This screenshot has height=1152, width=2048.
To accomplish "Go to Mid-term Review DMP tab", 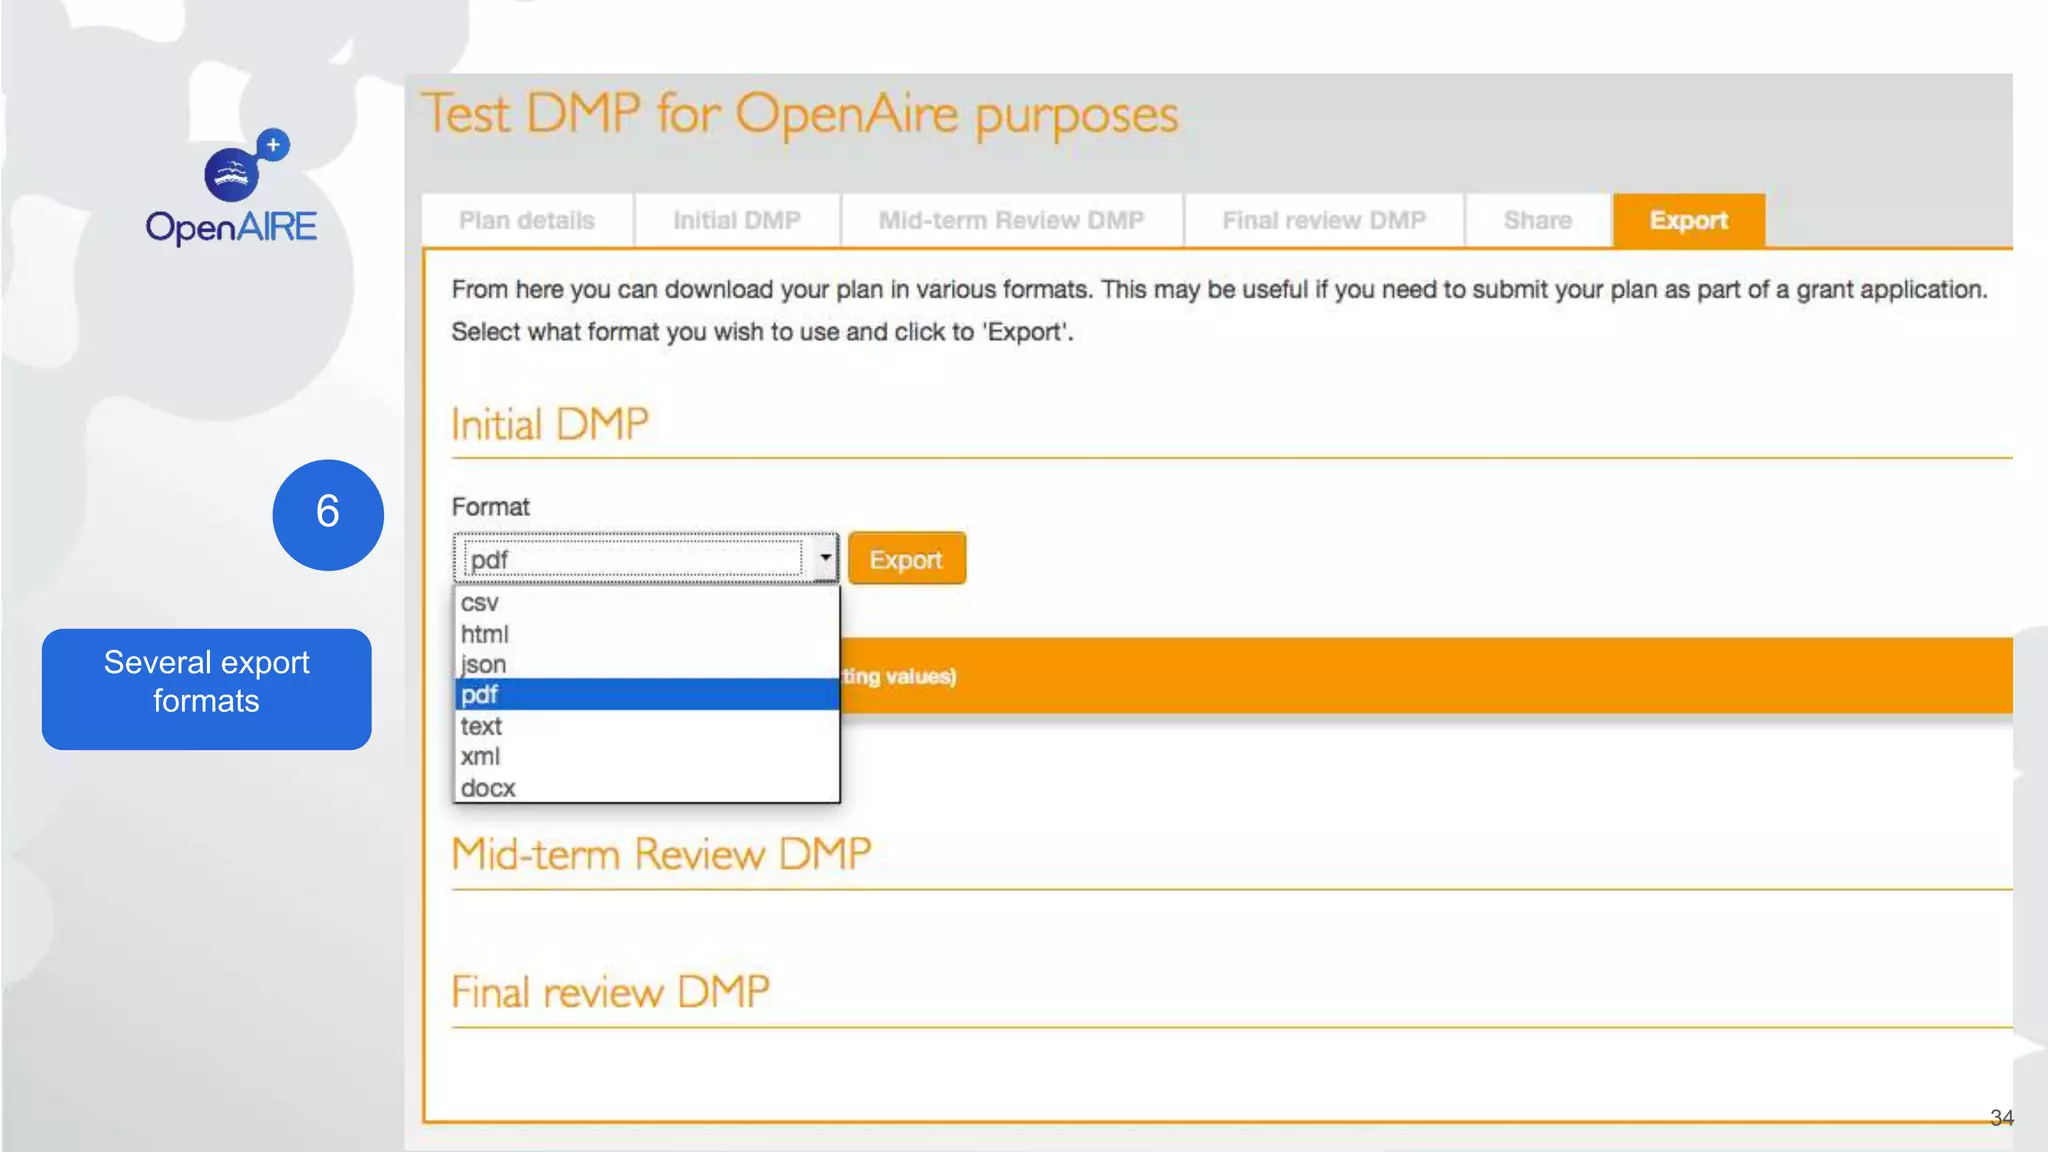I will (x=1011, y=220).
